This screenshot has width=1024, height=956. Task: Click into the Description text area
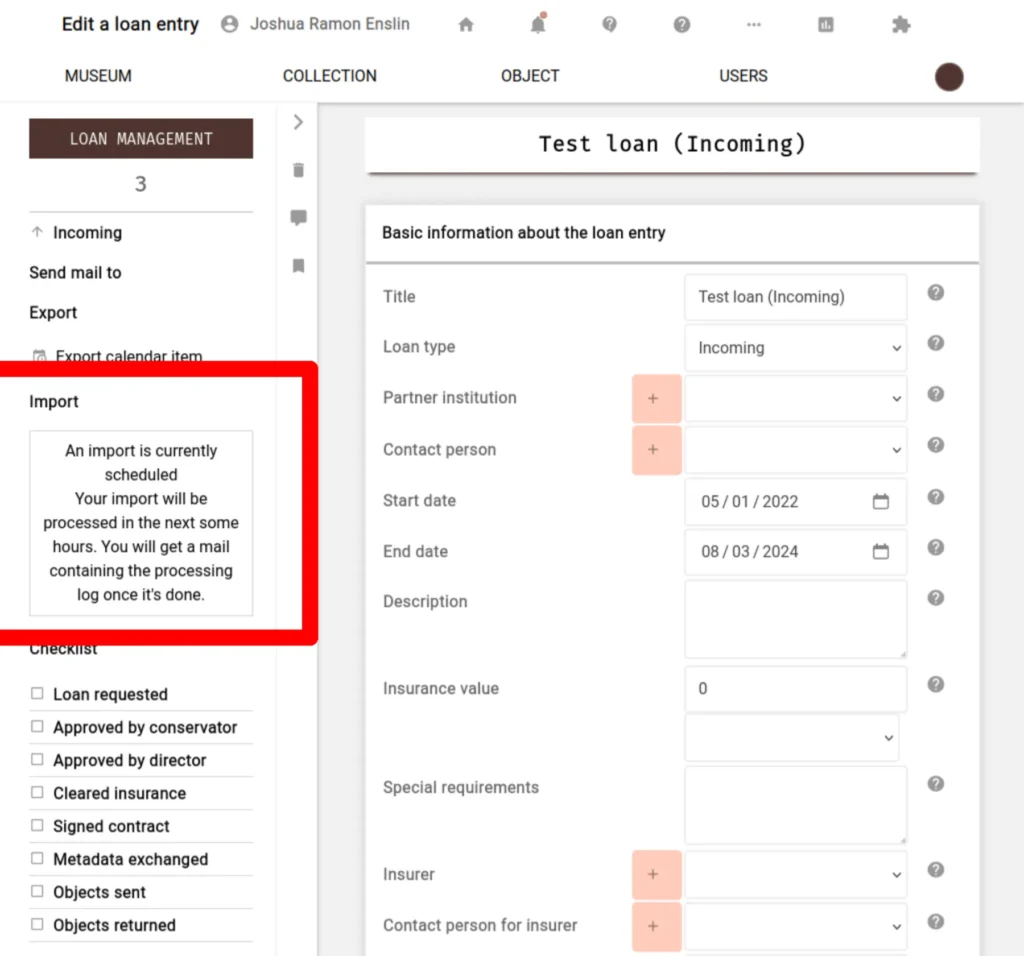(x=795, y=619)
